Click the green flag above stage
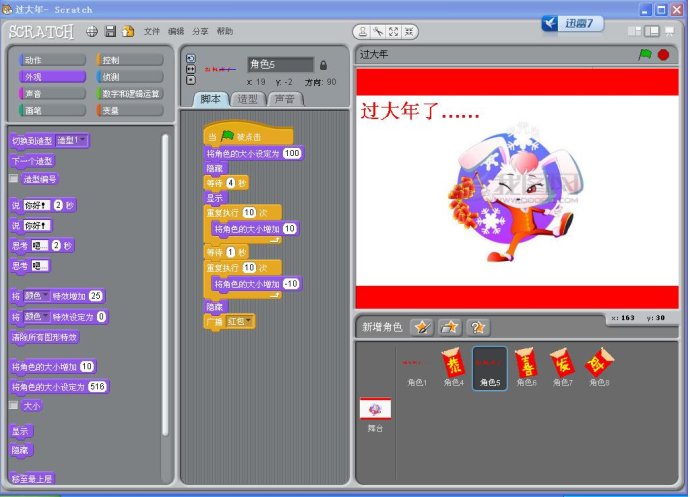This screenshot has width=690, height=497. pos(645,55)
